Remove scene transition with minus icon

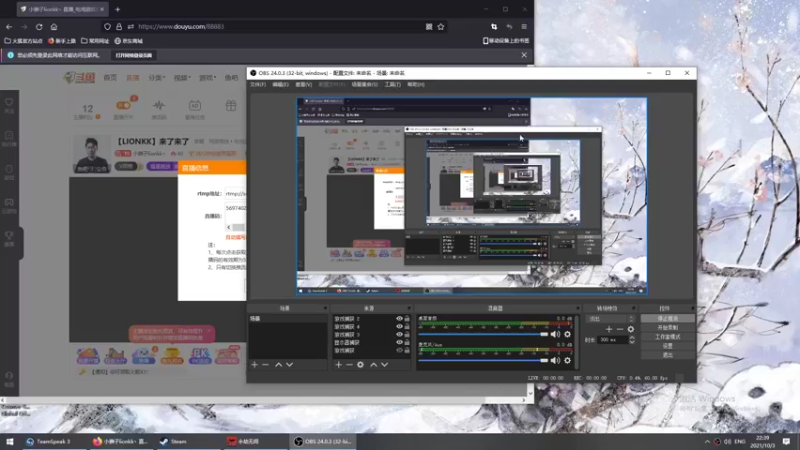[x=620, y=329]
